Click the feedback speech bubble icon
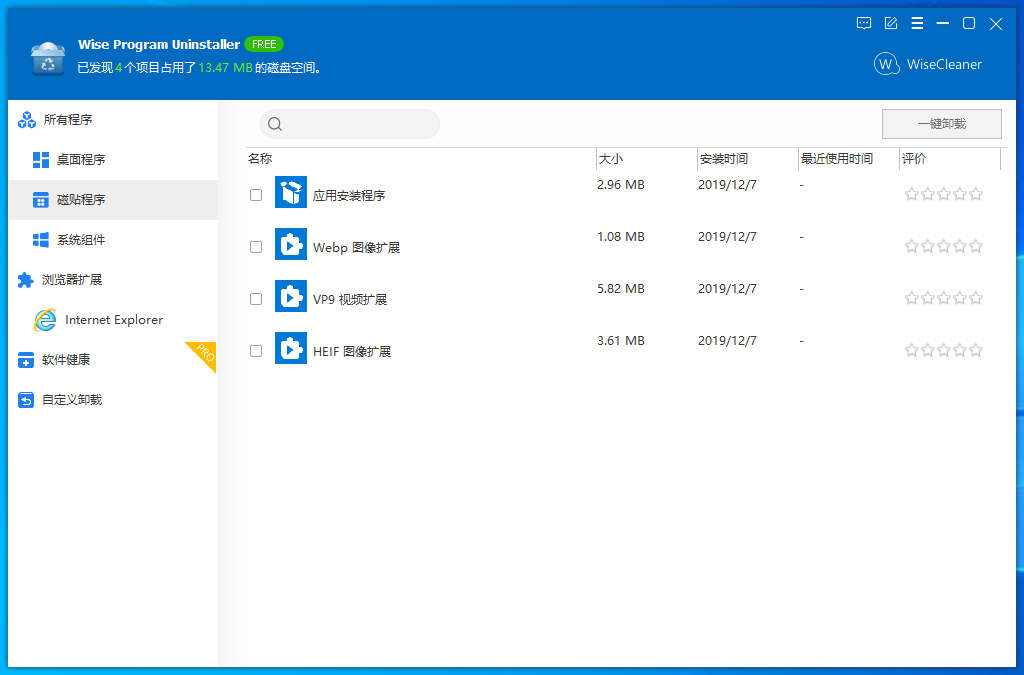The image size is (1024, 675). point(863,23)
